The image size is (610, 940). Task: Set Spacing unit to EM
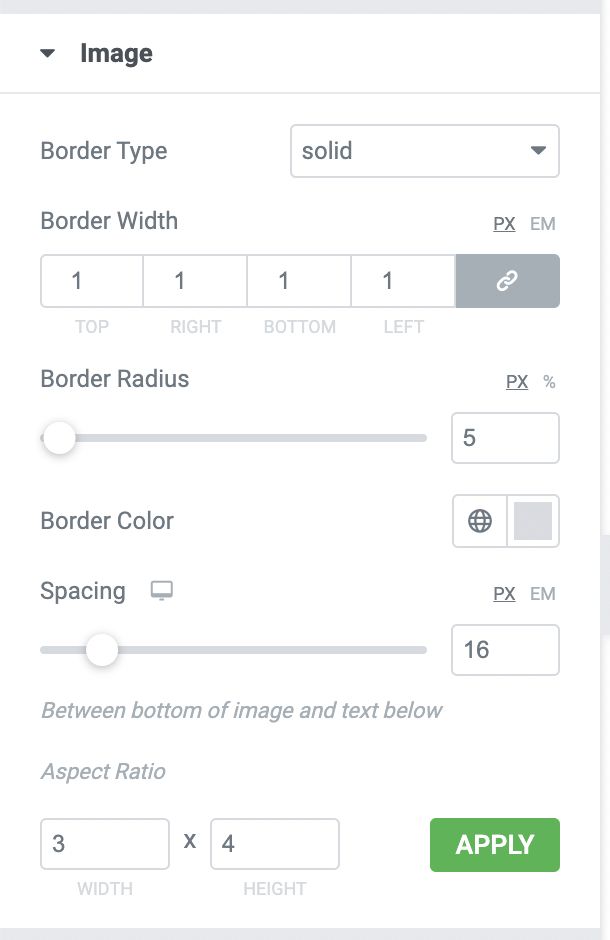[543, 593]
